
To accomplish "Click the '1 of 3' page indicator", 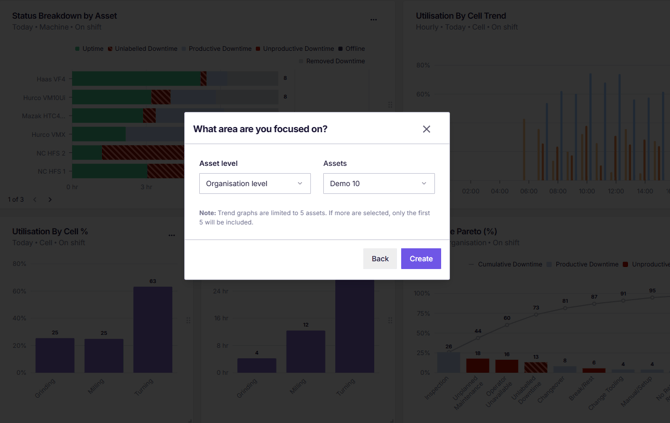I will coord(16,200).
